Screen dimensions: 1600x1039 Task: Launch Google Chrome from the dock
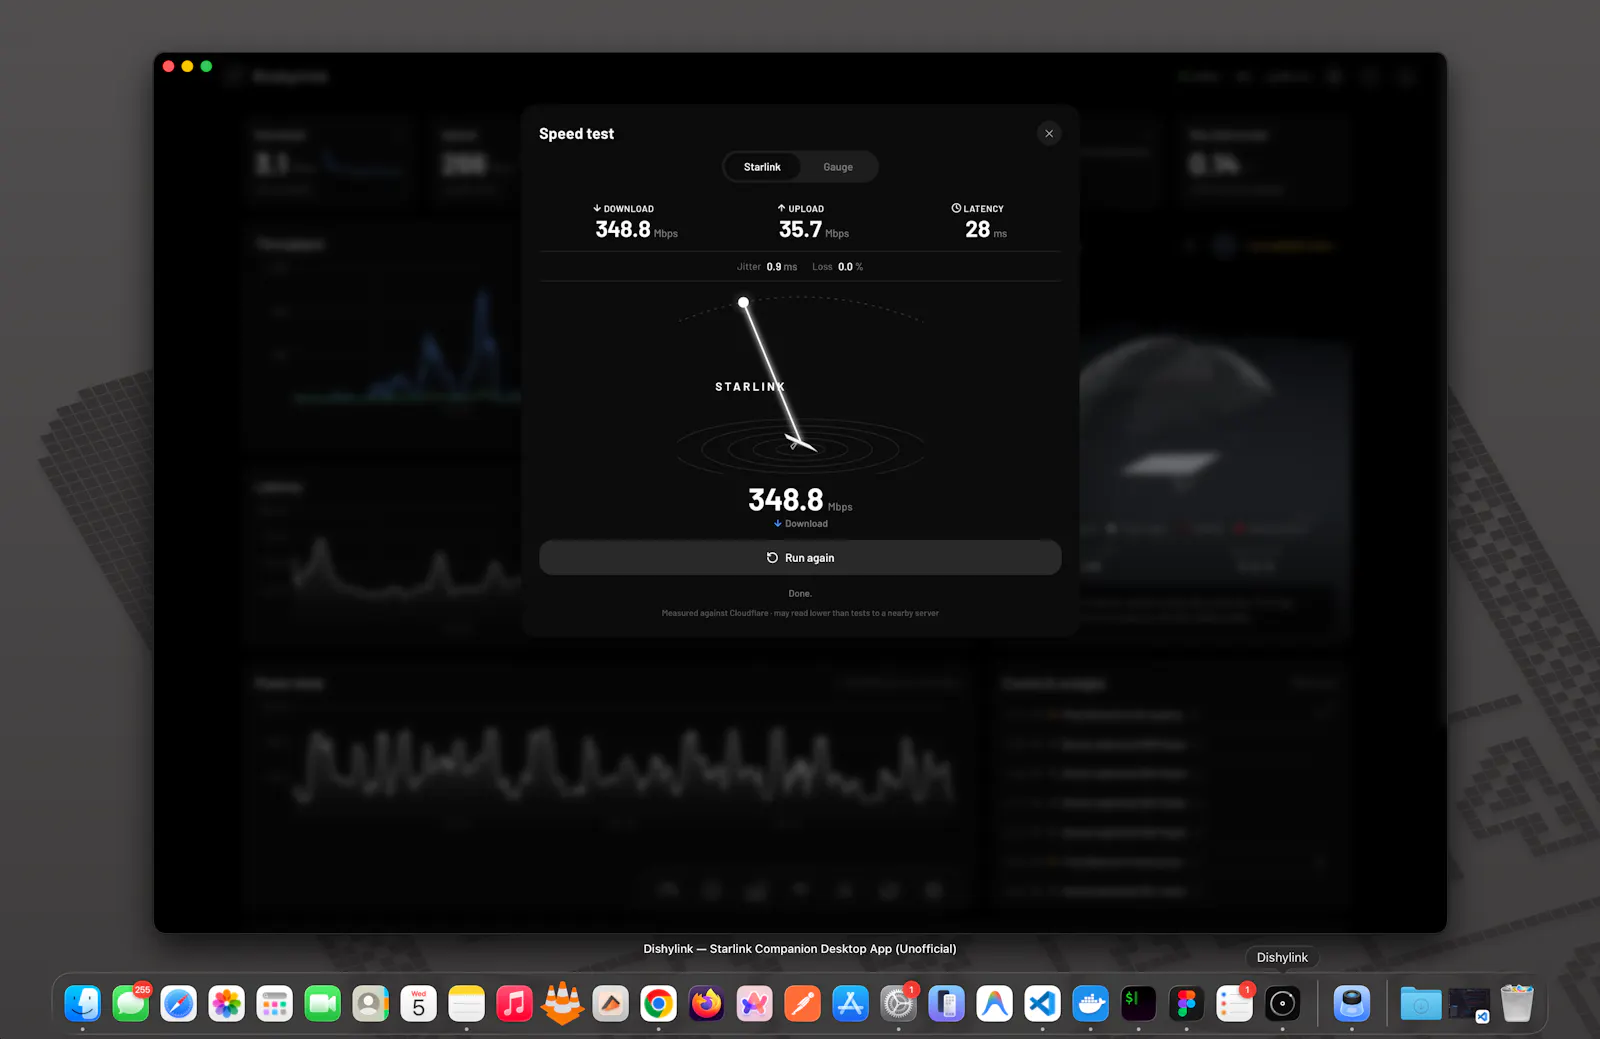tap(659, 1004)
